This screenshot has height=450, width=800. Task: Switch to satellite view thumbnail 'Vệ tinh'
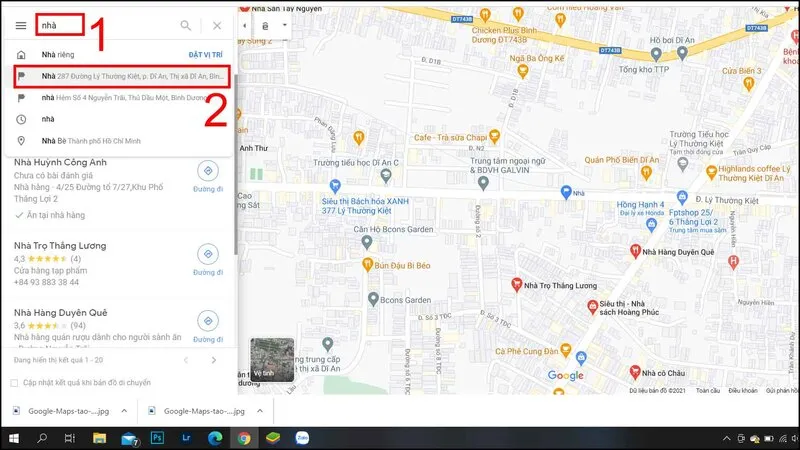(272, 360)
